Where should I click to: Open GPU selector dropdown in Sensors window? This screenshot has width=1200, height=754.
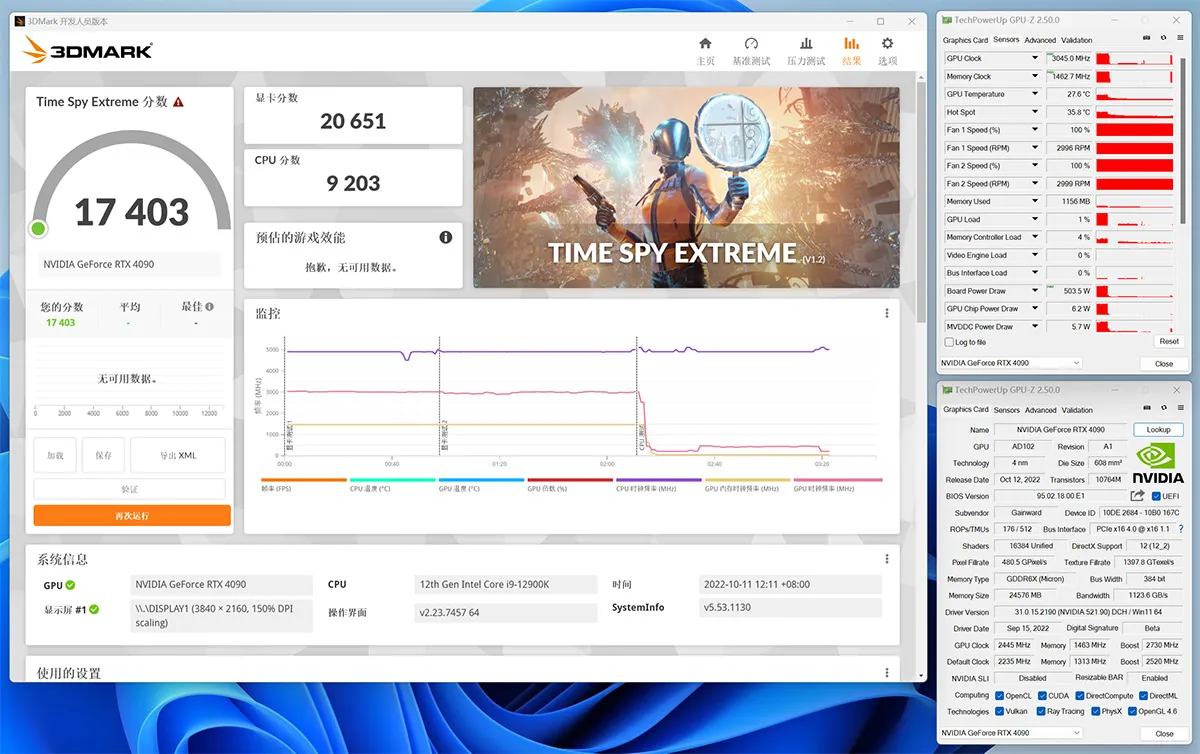(x=1011, y=363)
